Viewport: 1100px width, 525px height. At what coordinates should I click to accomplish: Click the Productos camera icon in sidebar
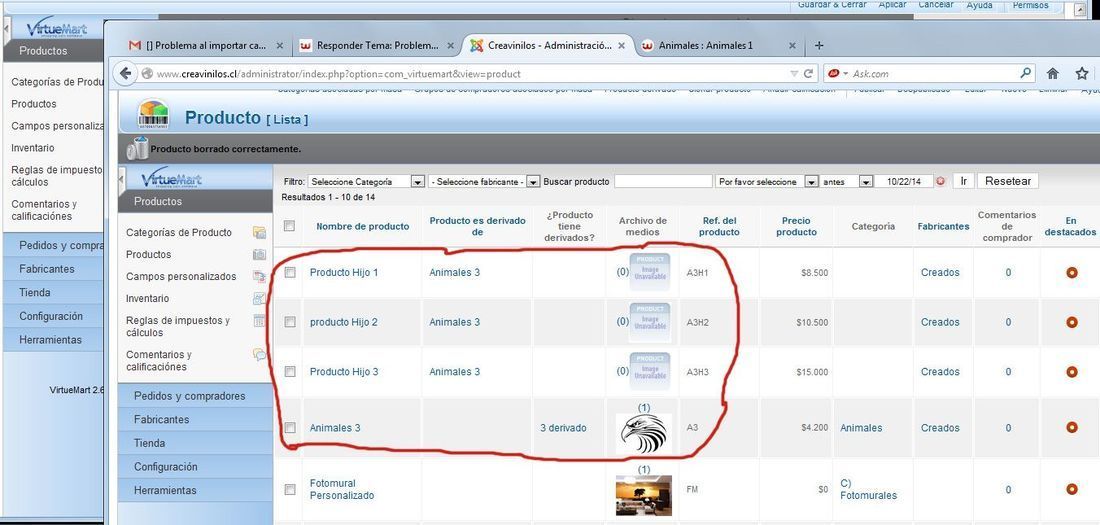click(x=260, y=254)
